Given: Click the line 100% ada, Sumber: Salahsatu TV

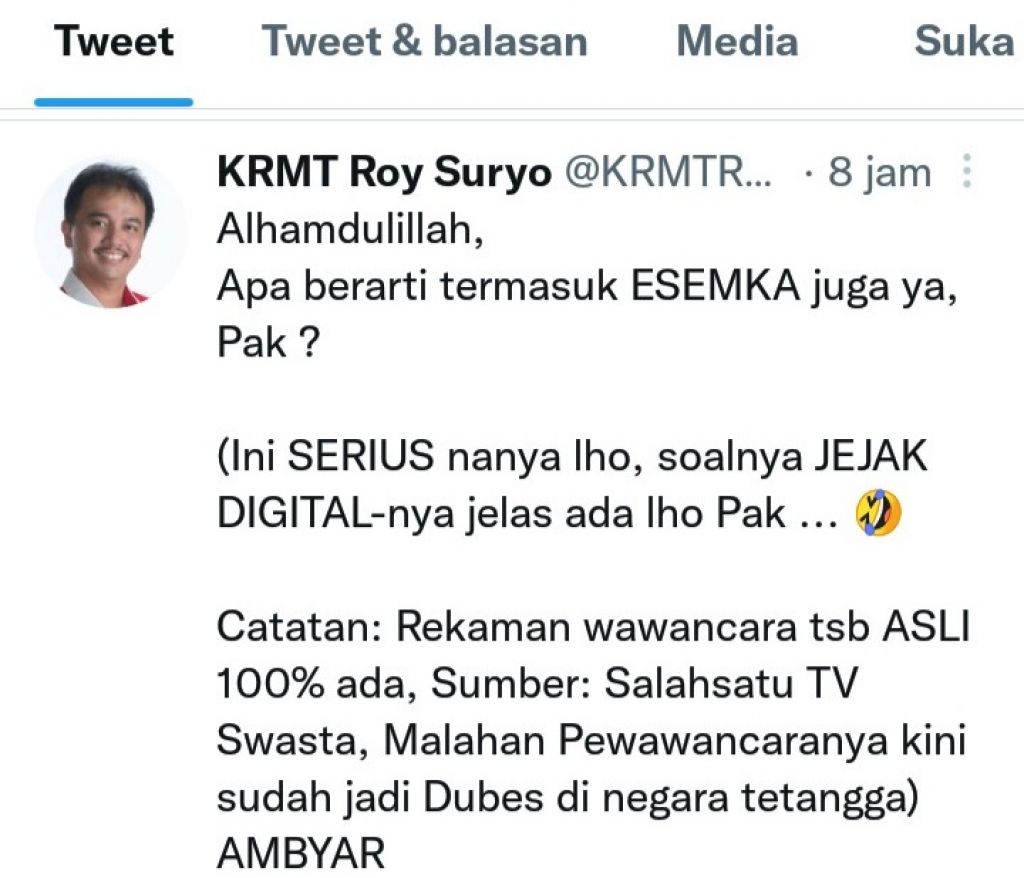Looking at the screenshot, I should pyautogui.click(x=537, y=684).
